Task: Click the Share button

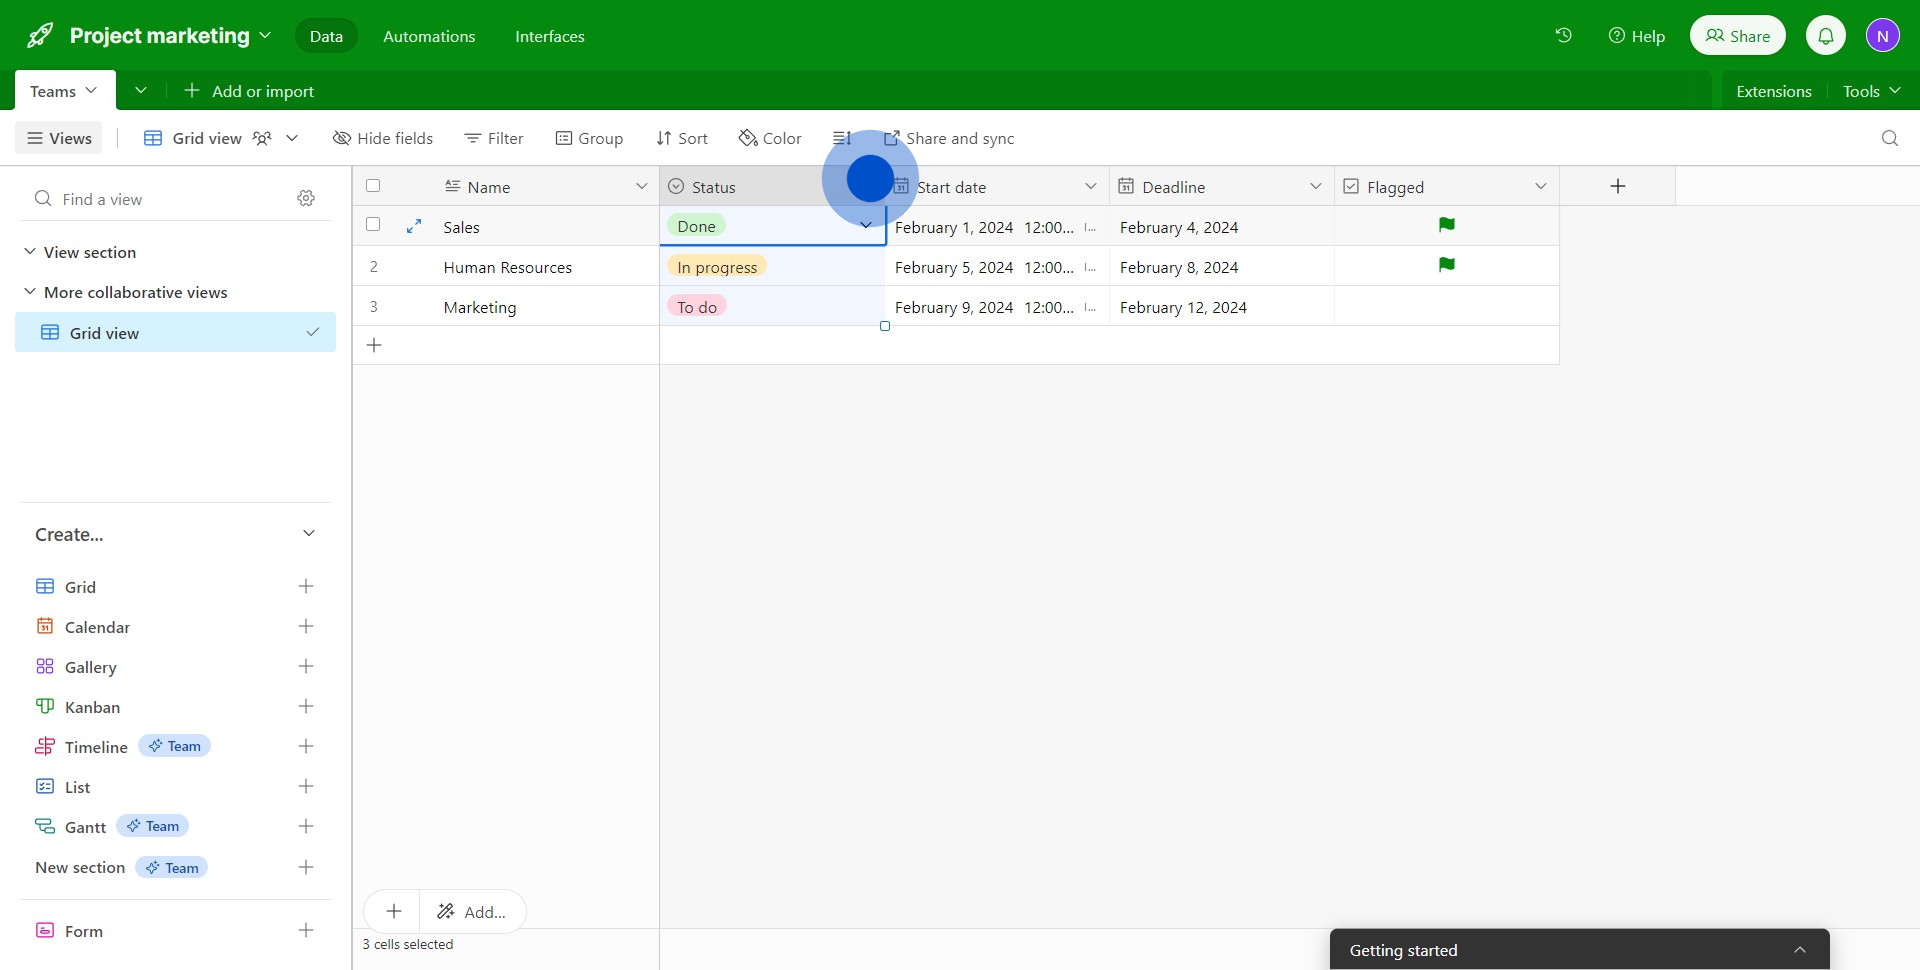Action: tap(1737, 36)
